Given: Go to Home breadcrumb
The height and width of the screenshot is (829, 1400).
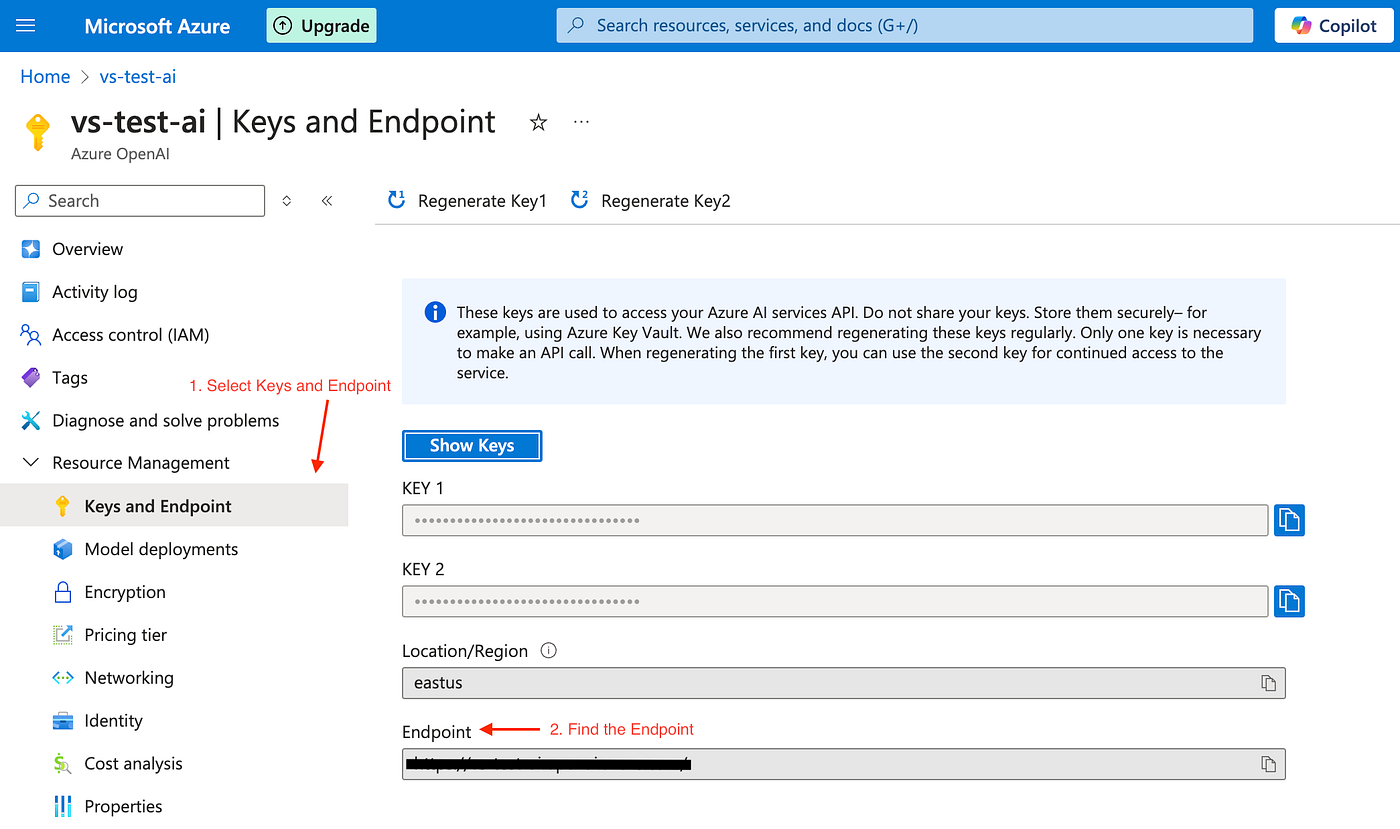Looking at the screenshot, I should click(x=45, y=77).
